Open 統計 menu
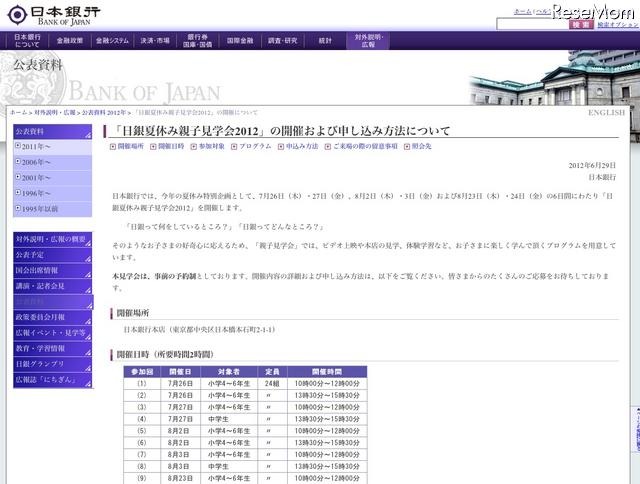This screenshot has width=640, height=484. 325,40
